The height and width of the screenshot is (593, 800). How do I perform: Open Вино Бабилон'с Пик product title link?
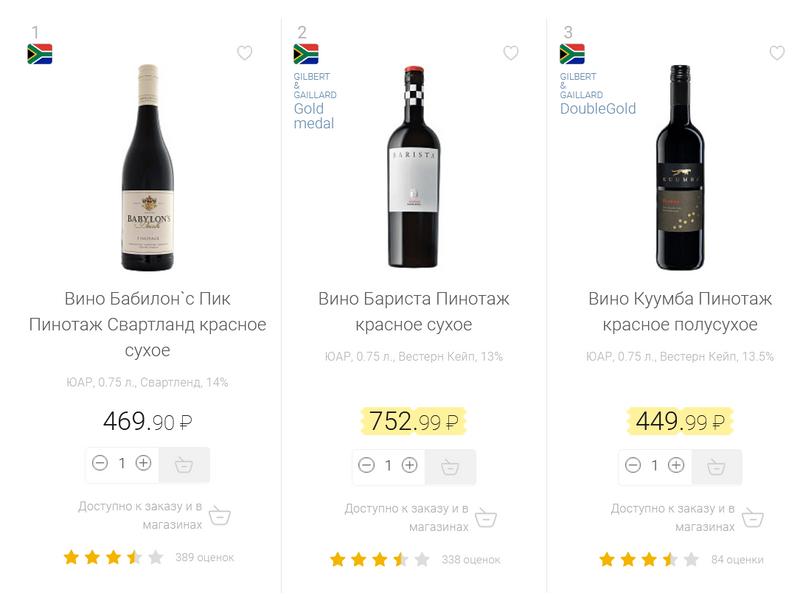[x=148, y=324]
